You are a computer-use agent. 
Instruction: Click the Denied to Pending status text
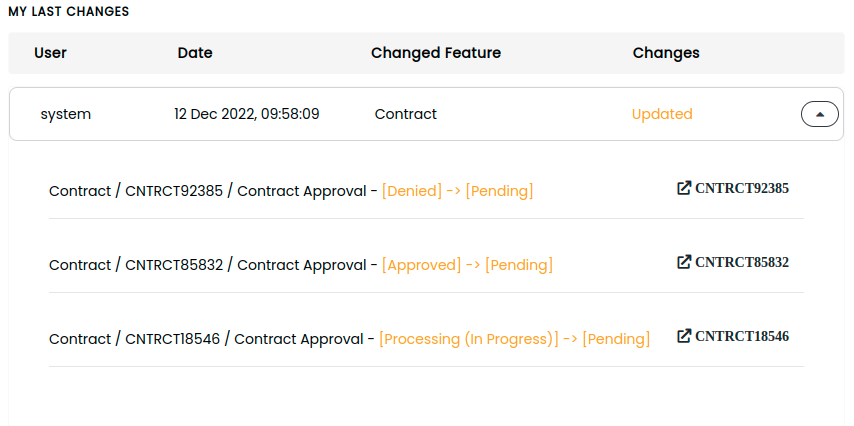coord(458,191)
